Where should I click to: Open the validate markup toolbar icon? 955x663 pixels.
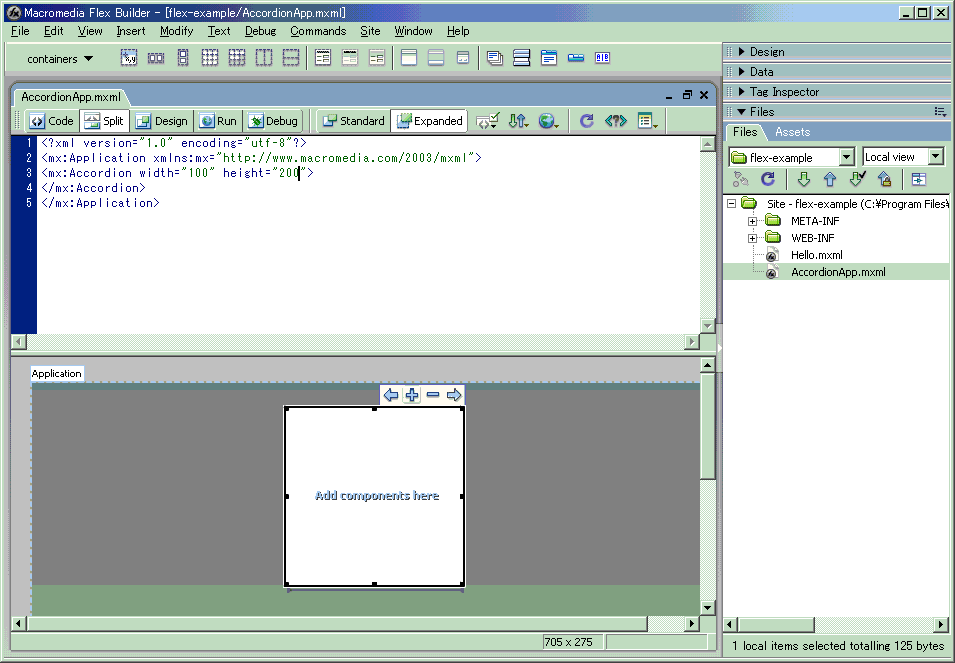pyautogui.click(x=488, y=121)
